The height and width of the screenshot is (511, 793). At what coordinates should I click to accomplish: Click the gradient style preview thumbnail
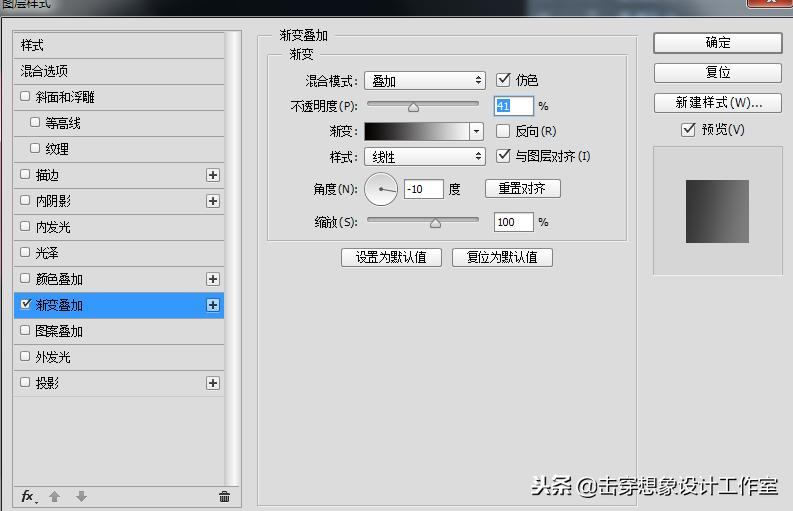[x=717, y=211]
